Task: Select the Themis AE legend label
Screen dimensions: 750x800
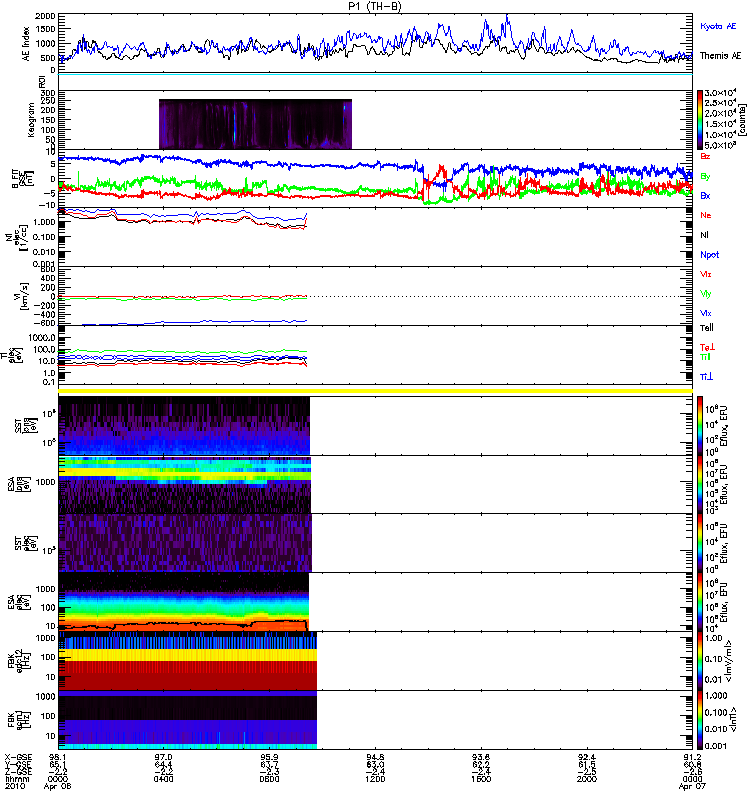Action: coord(720,56)
